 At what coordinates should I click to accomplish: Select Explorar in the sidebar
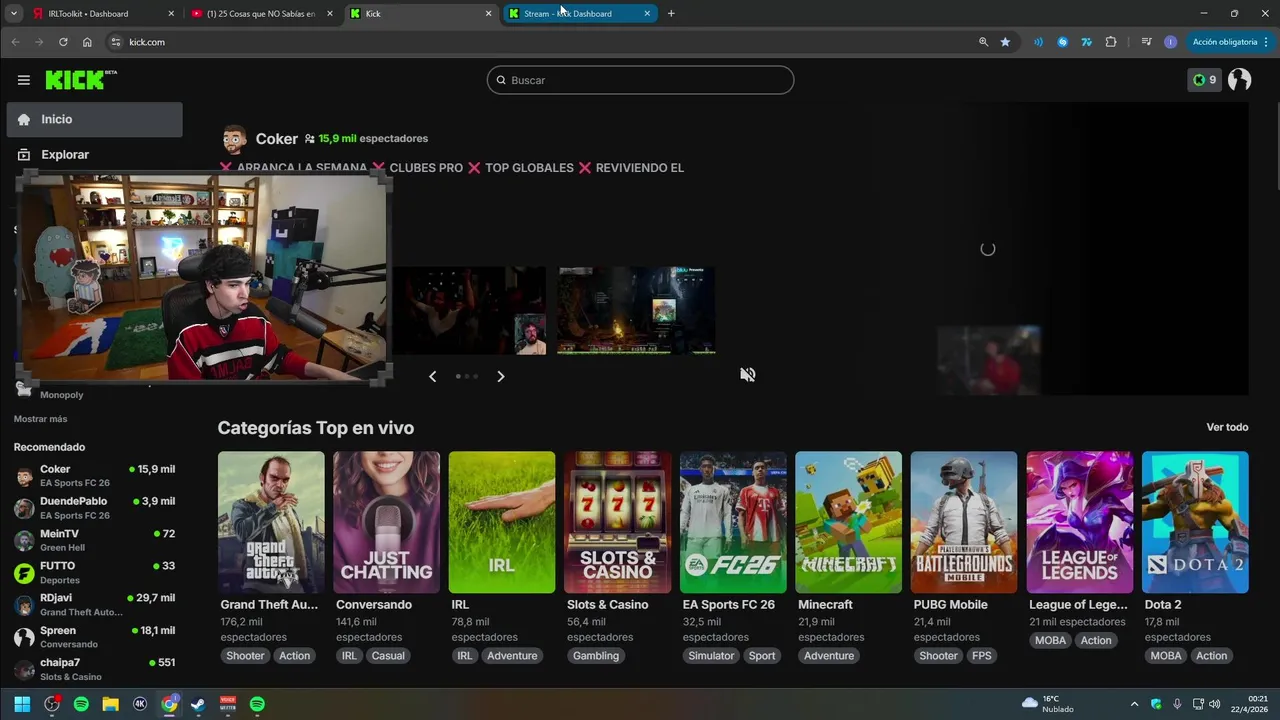pyautogui.click(x=95, y=155)
